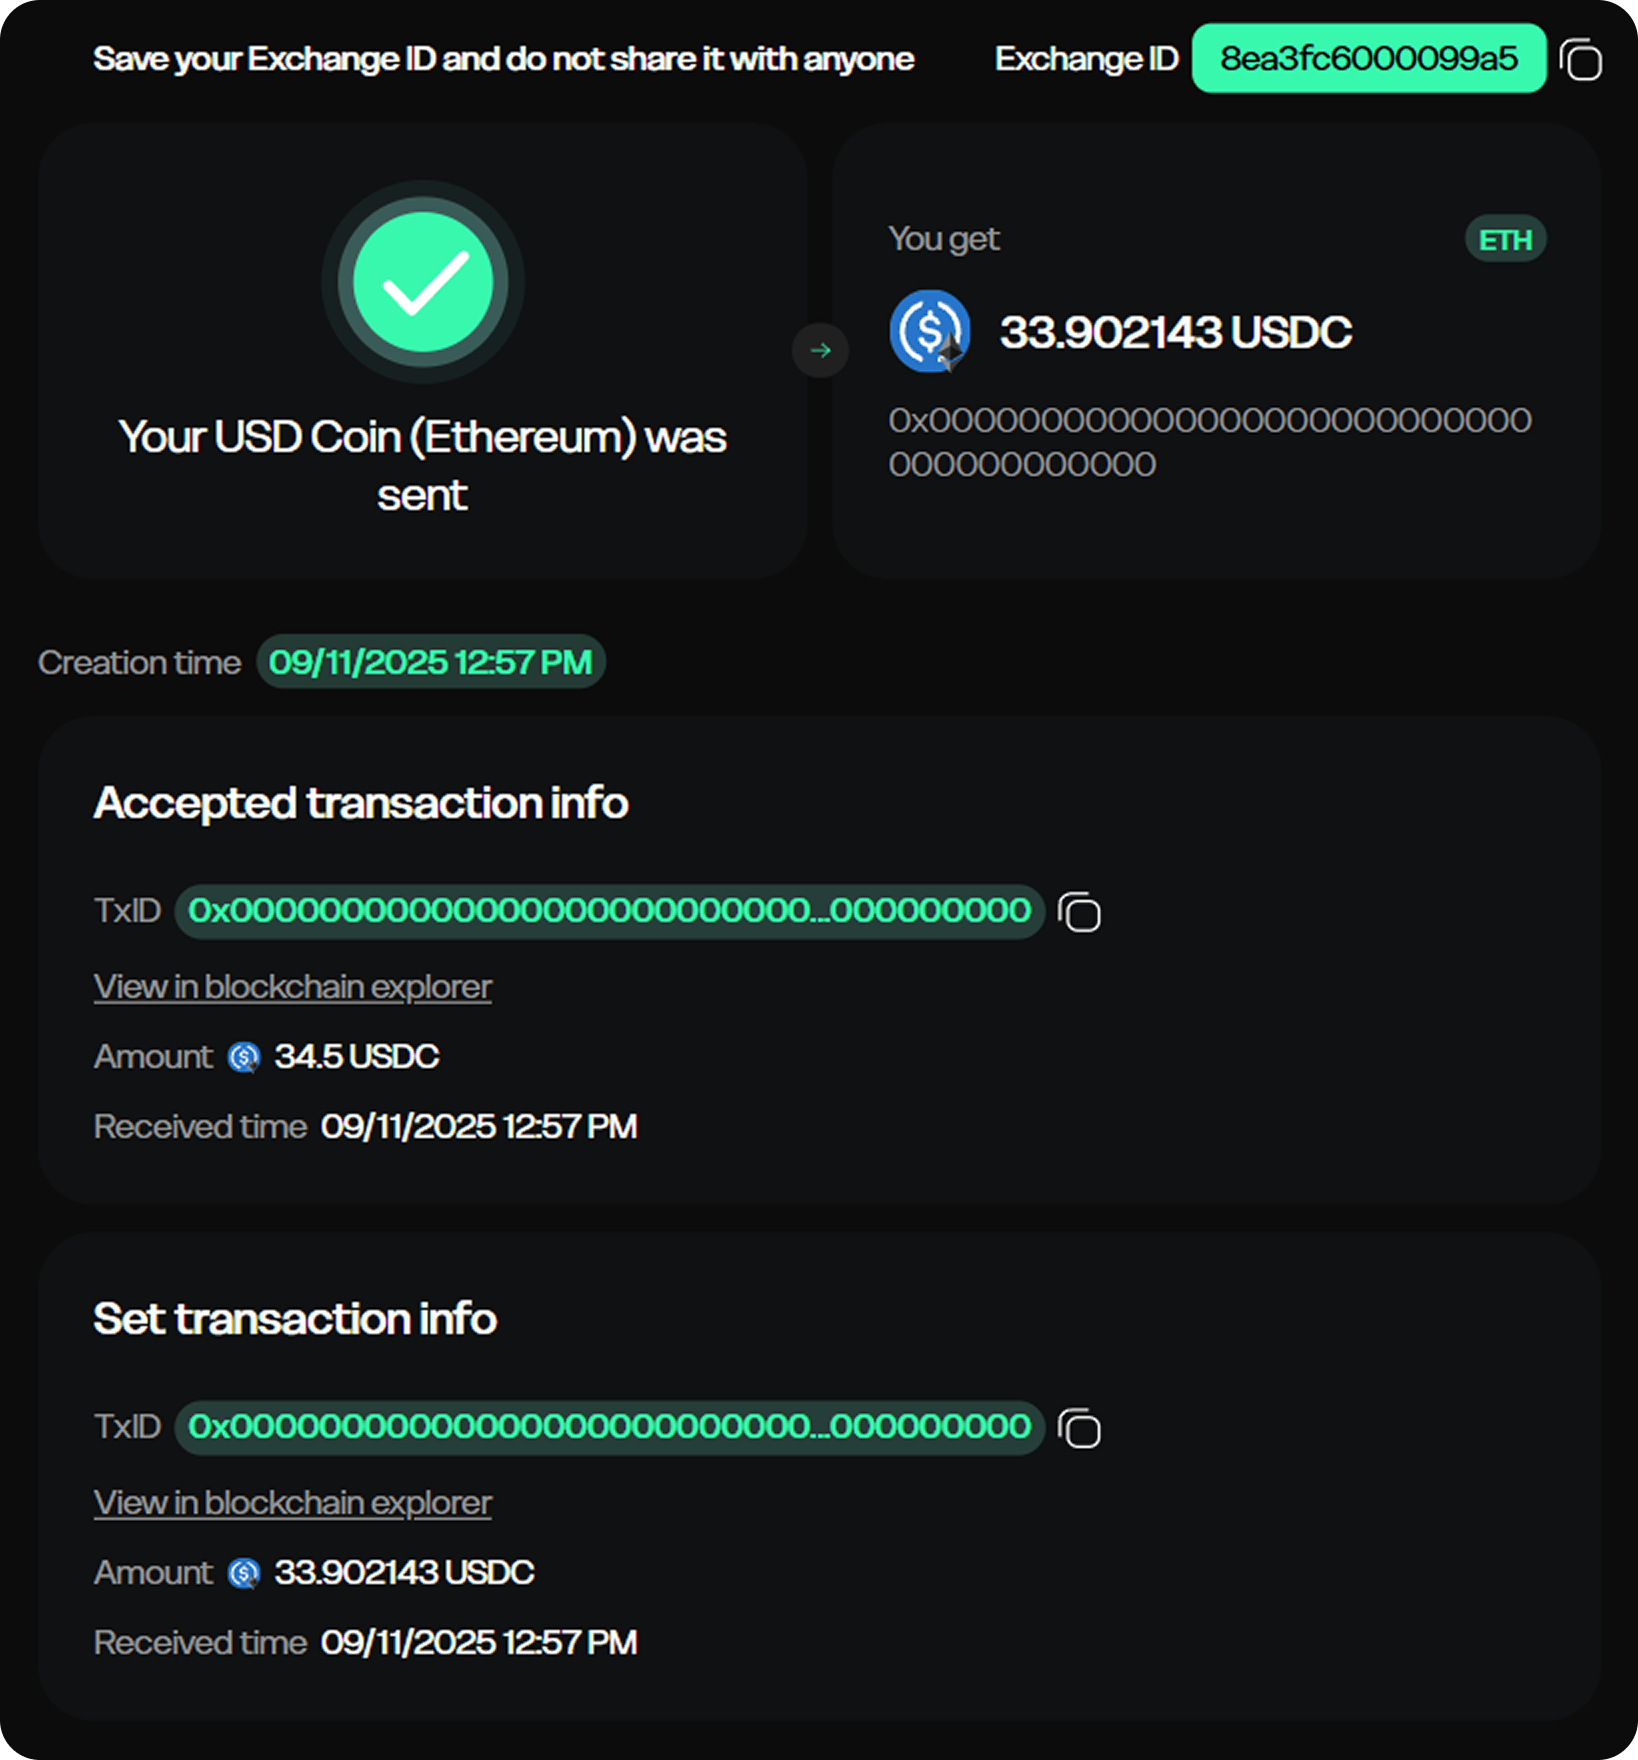Viewport: 1638px width, 1760px height.
Task: Open Set transaction's blockchain explorer link
Action: point(293,1503)
